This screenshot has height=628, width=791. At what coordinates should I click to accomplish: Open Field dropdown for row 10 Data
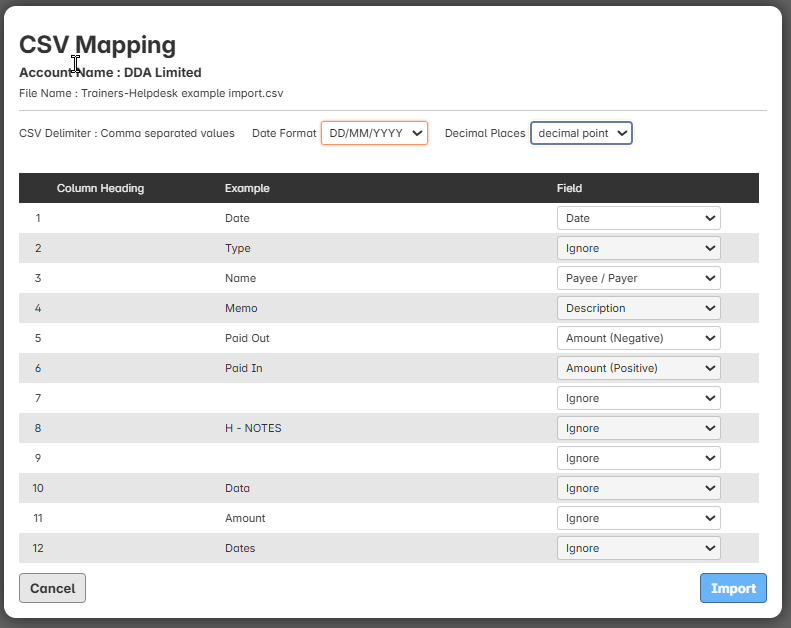(x=639, y=488)
